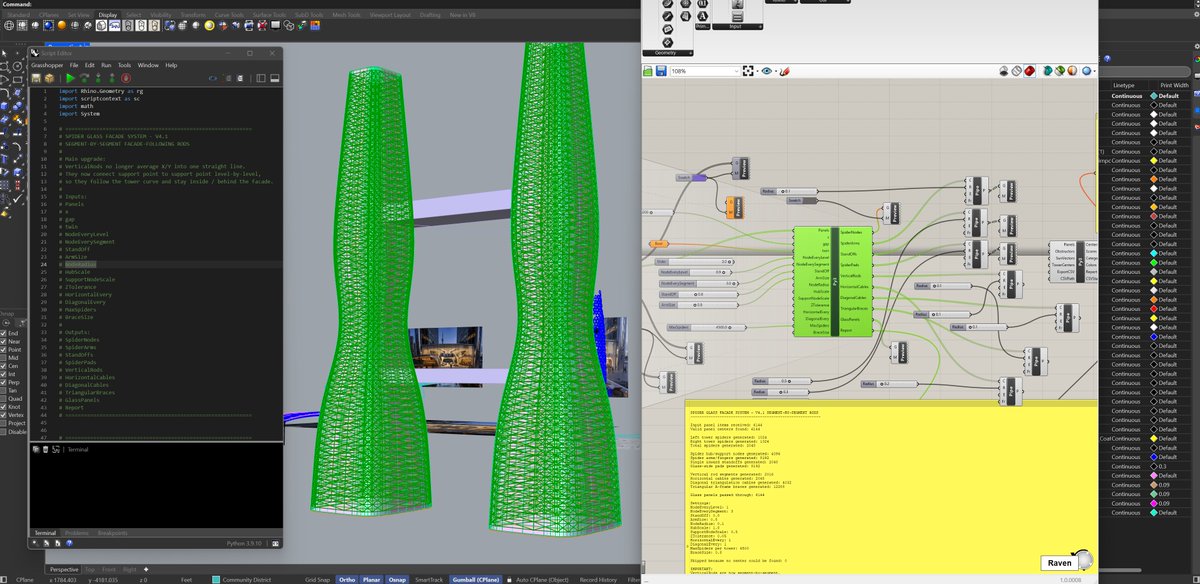This screenshot has width=1200, height=584.
Task: Click Grasshopper canvas save (blue floppy) icon
Action: [x=661, y=71]
